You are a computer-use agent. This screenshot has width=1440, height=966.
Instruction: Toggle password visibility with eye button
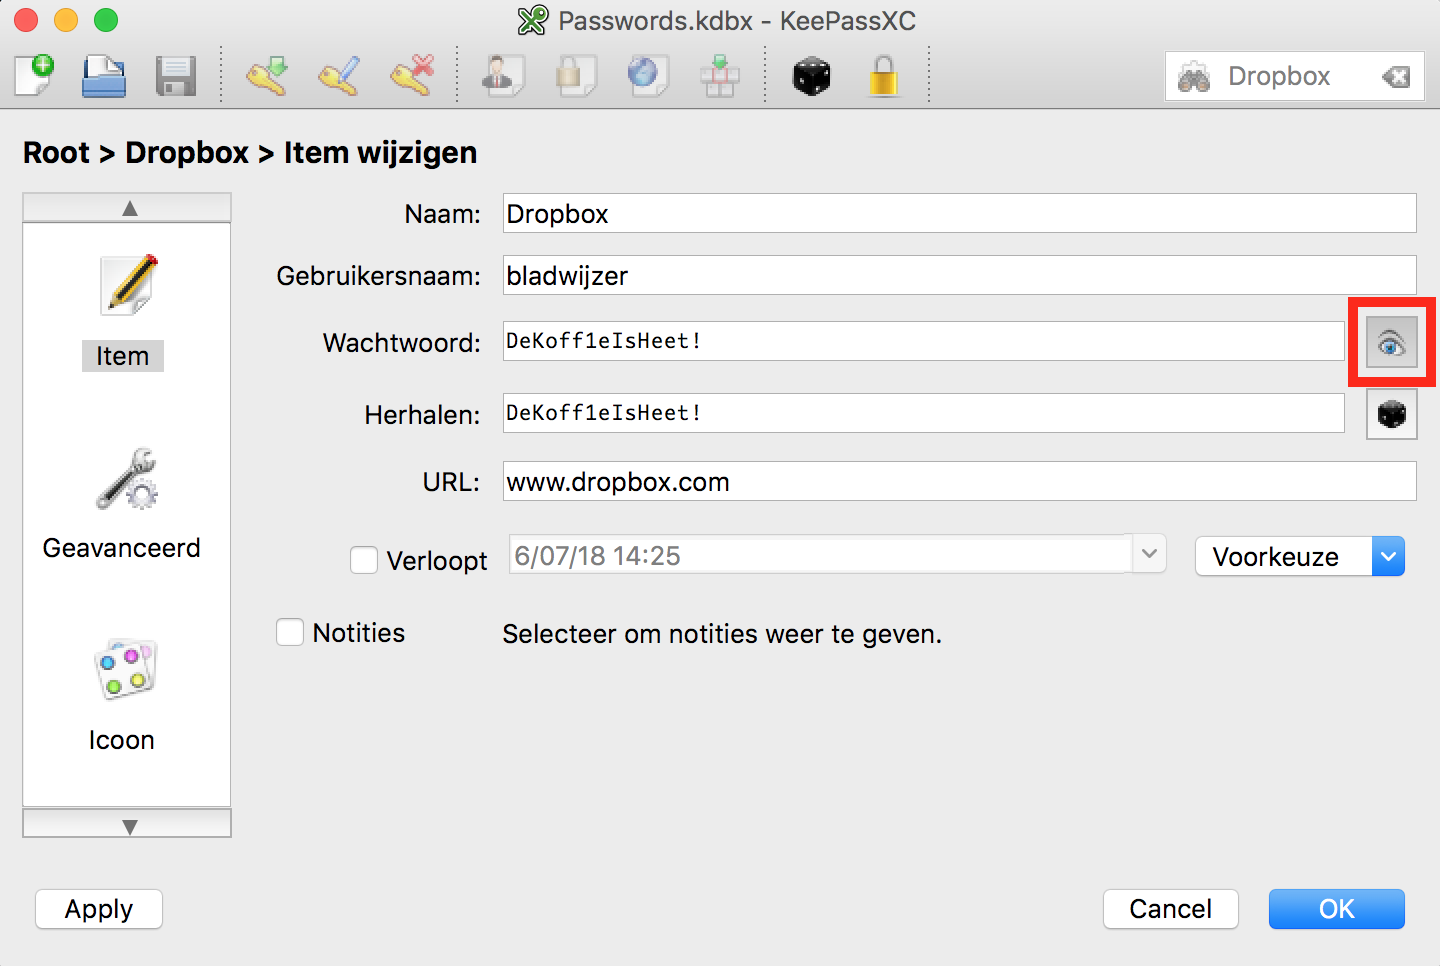(x=1391, y=343)
